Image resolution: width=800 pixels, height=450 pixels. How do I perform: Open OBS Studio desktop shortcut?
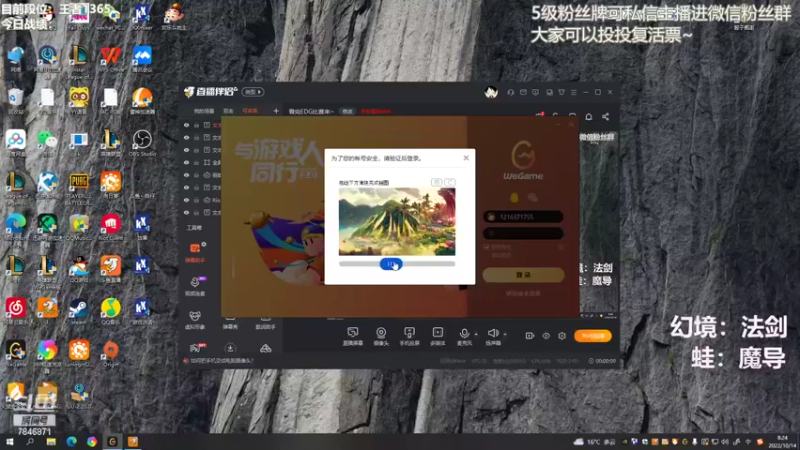pyautogui.click(x=142, y=143)
